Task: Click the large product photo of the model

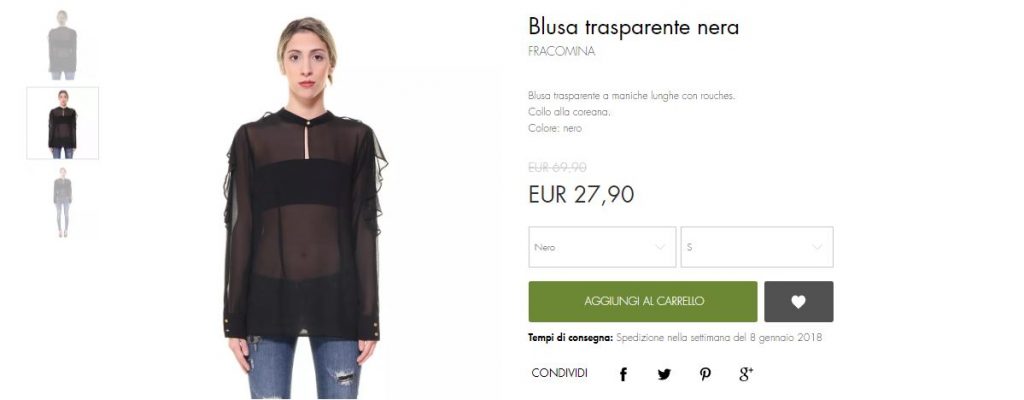Action: pos(304,207)
